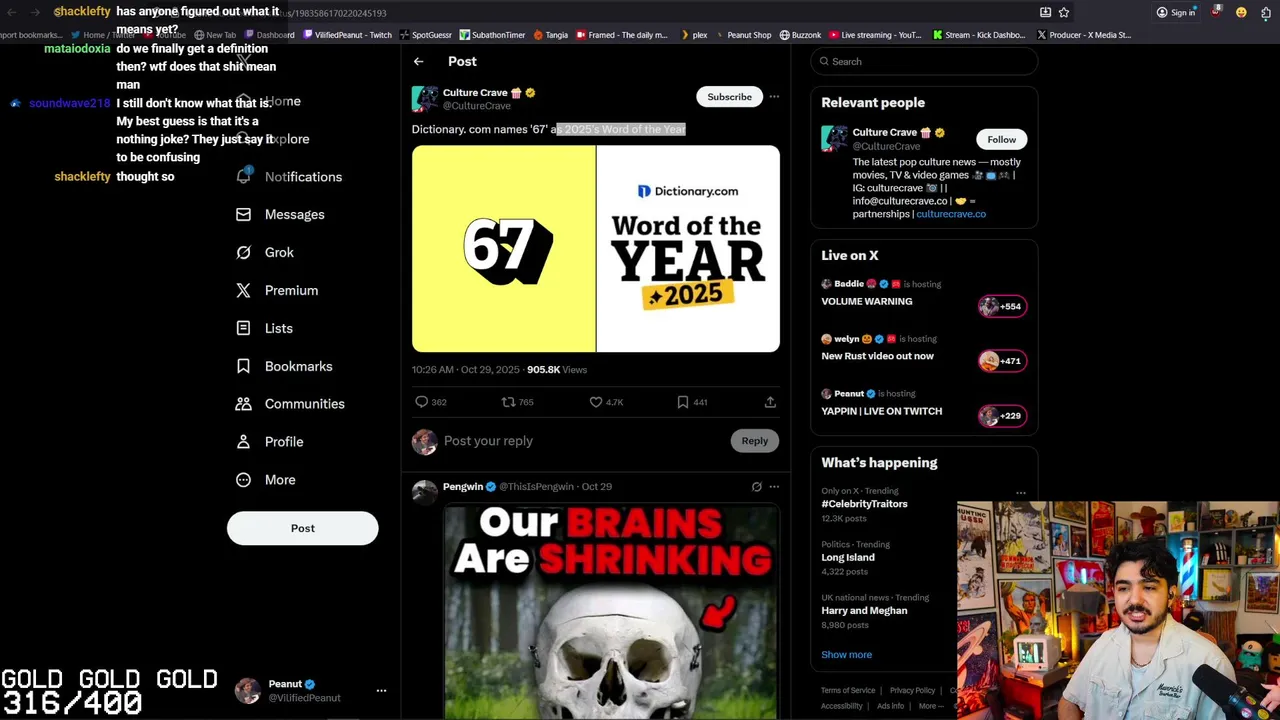Click Show more under What's happening
The image size is (1280, 720).
847,655
